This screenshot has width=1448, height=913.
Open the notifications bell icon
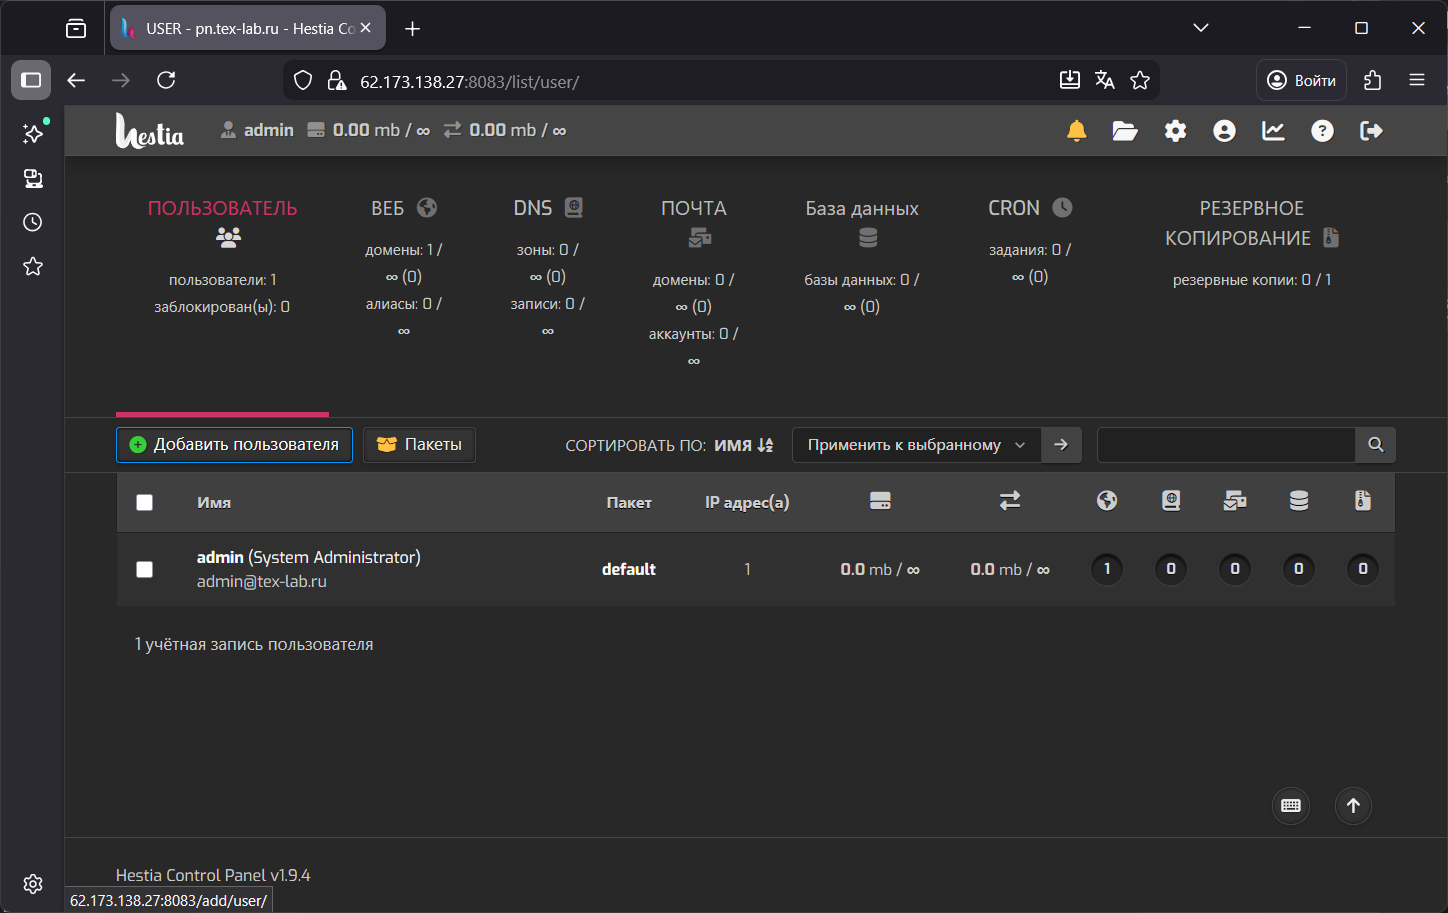1076,131
